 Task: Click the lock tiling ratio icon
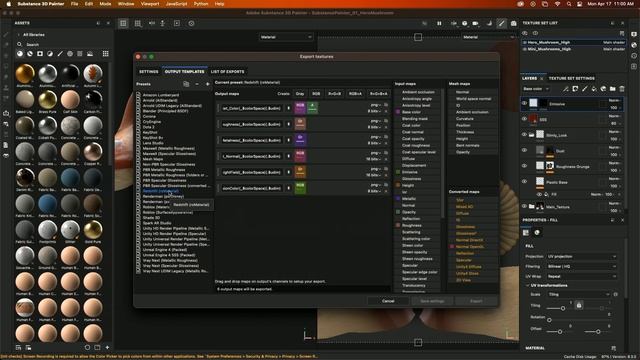pos(579,305)
